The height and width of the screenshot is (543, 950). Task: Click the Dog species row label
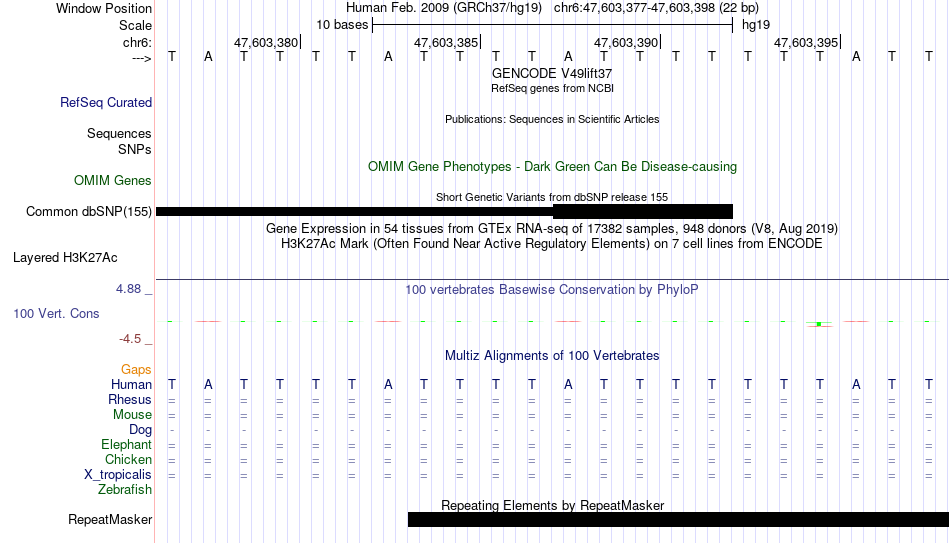(141, 430)
